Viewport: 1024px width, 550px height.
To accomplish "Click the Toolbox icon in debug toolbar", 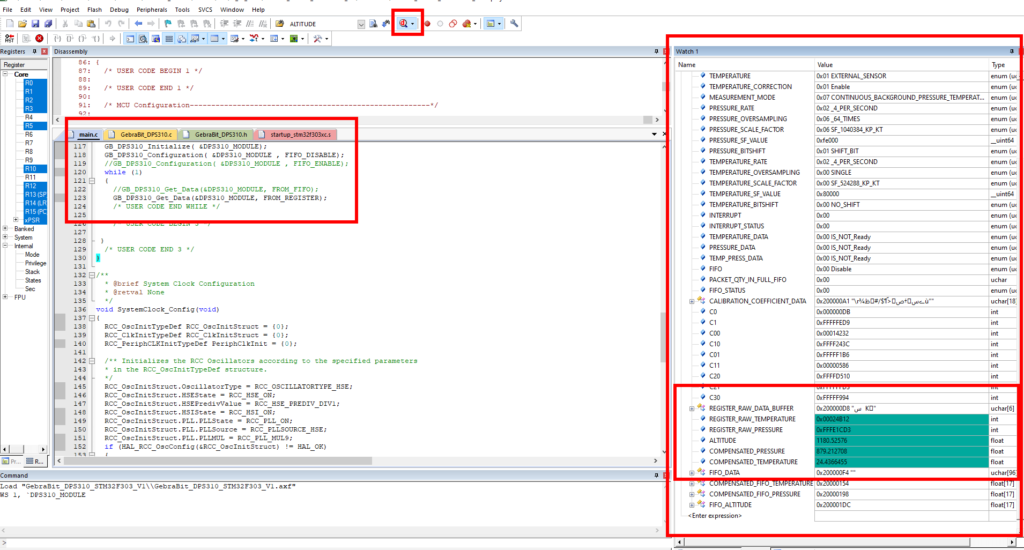I will [x=317, y=39].
